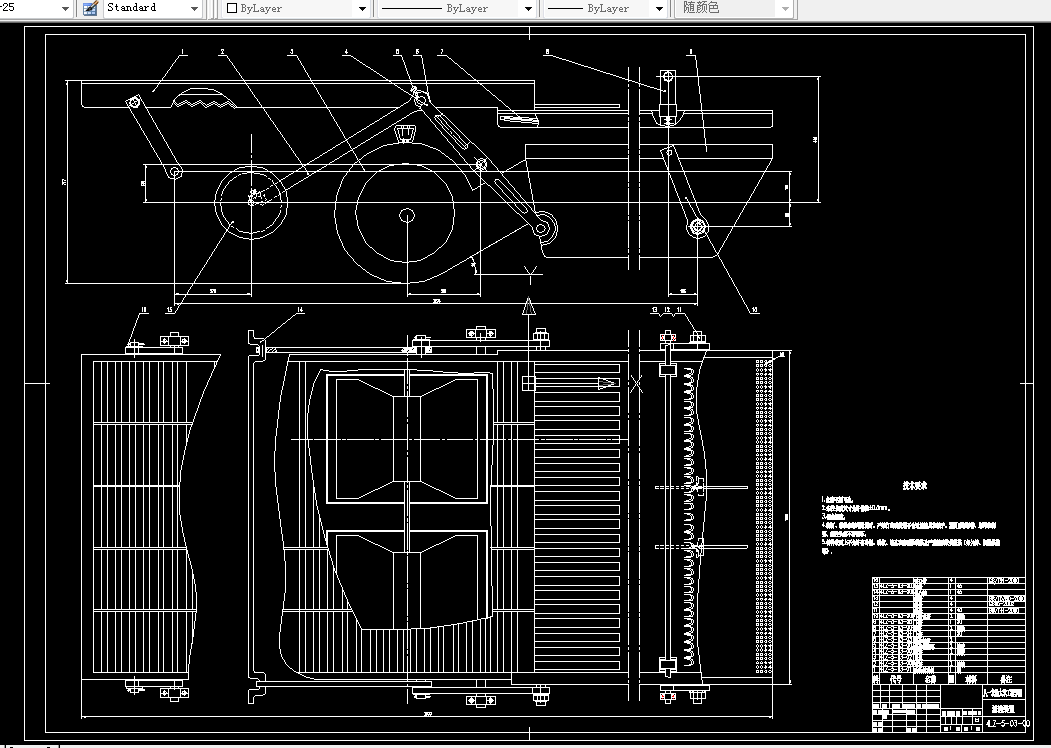Select the 名称 column header in parts list
Image resolution: width=1051 pixels, height=748 pixels.
(930, 679)
